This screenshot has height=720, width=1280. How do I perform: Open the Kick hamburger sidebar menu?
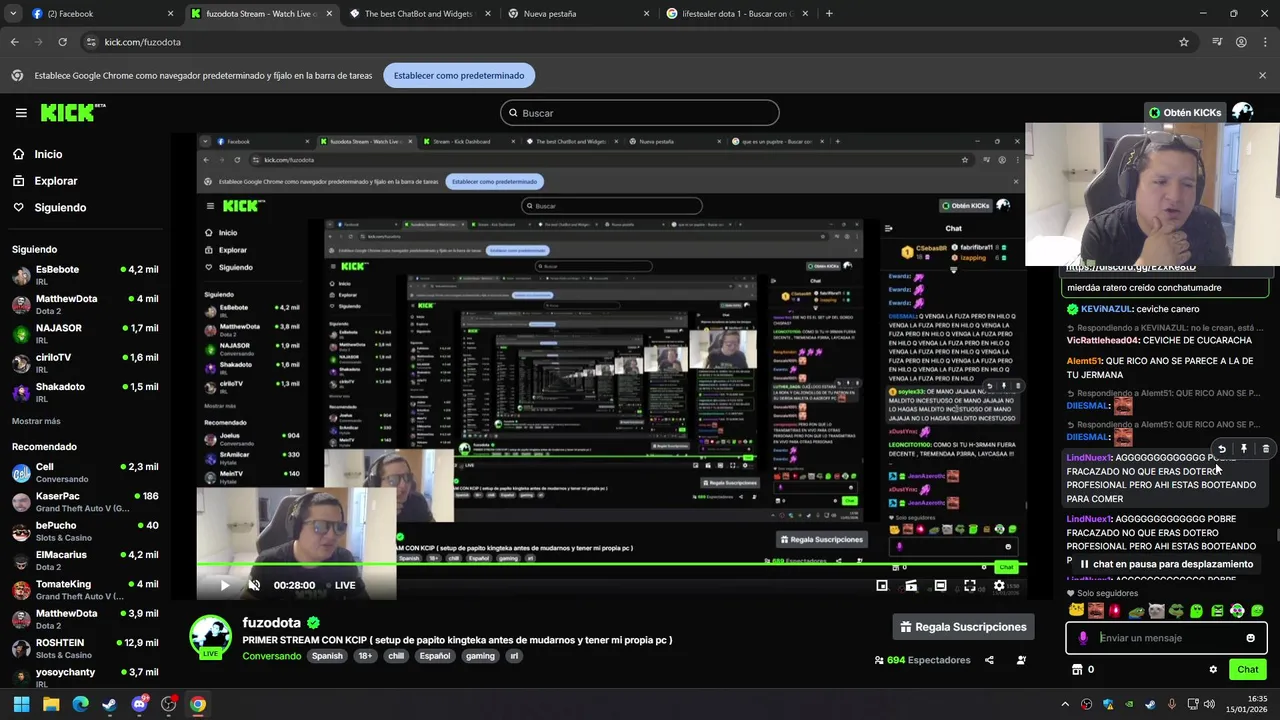(x=21, y=113)
